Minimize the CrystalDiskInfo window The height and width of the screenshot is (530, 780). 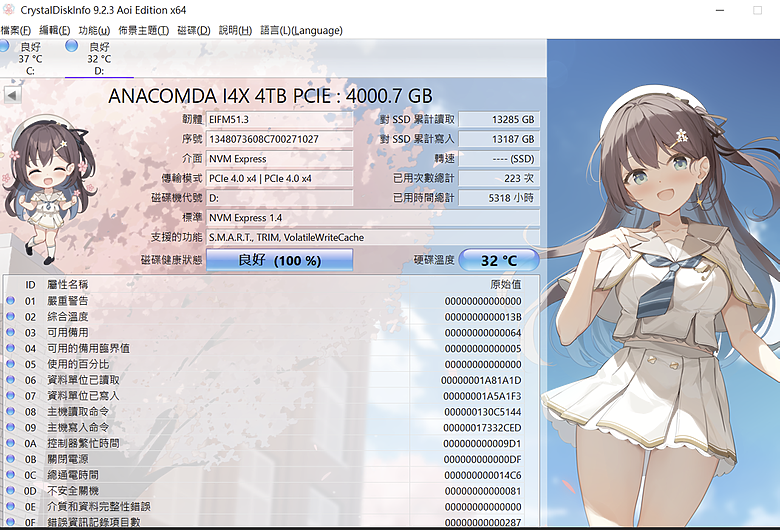pos(720,10)
